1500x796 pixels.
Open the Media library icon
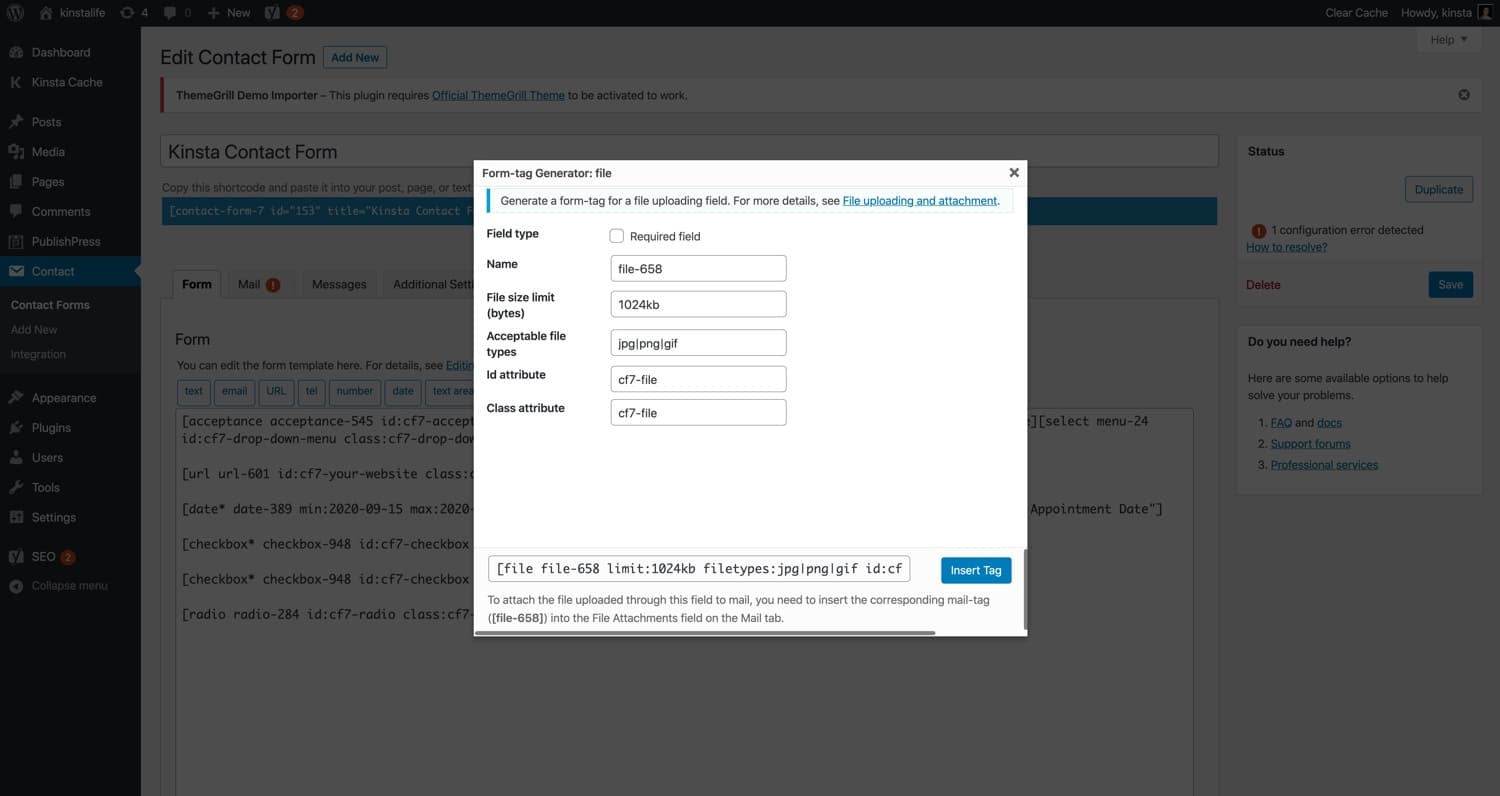pos(18,151)
